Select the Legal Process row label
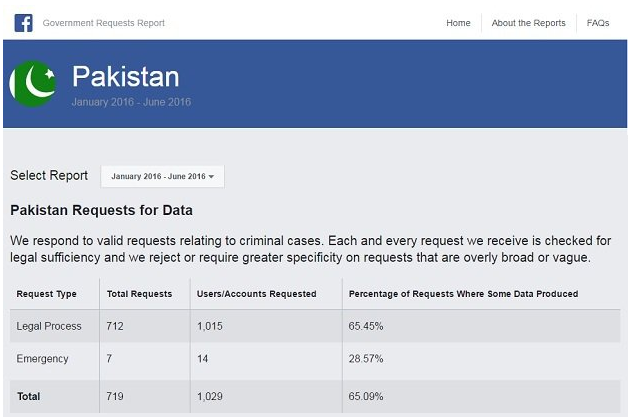 point(49,326)
